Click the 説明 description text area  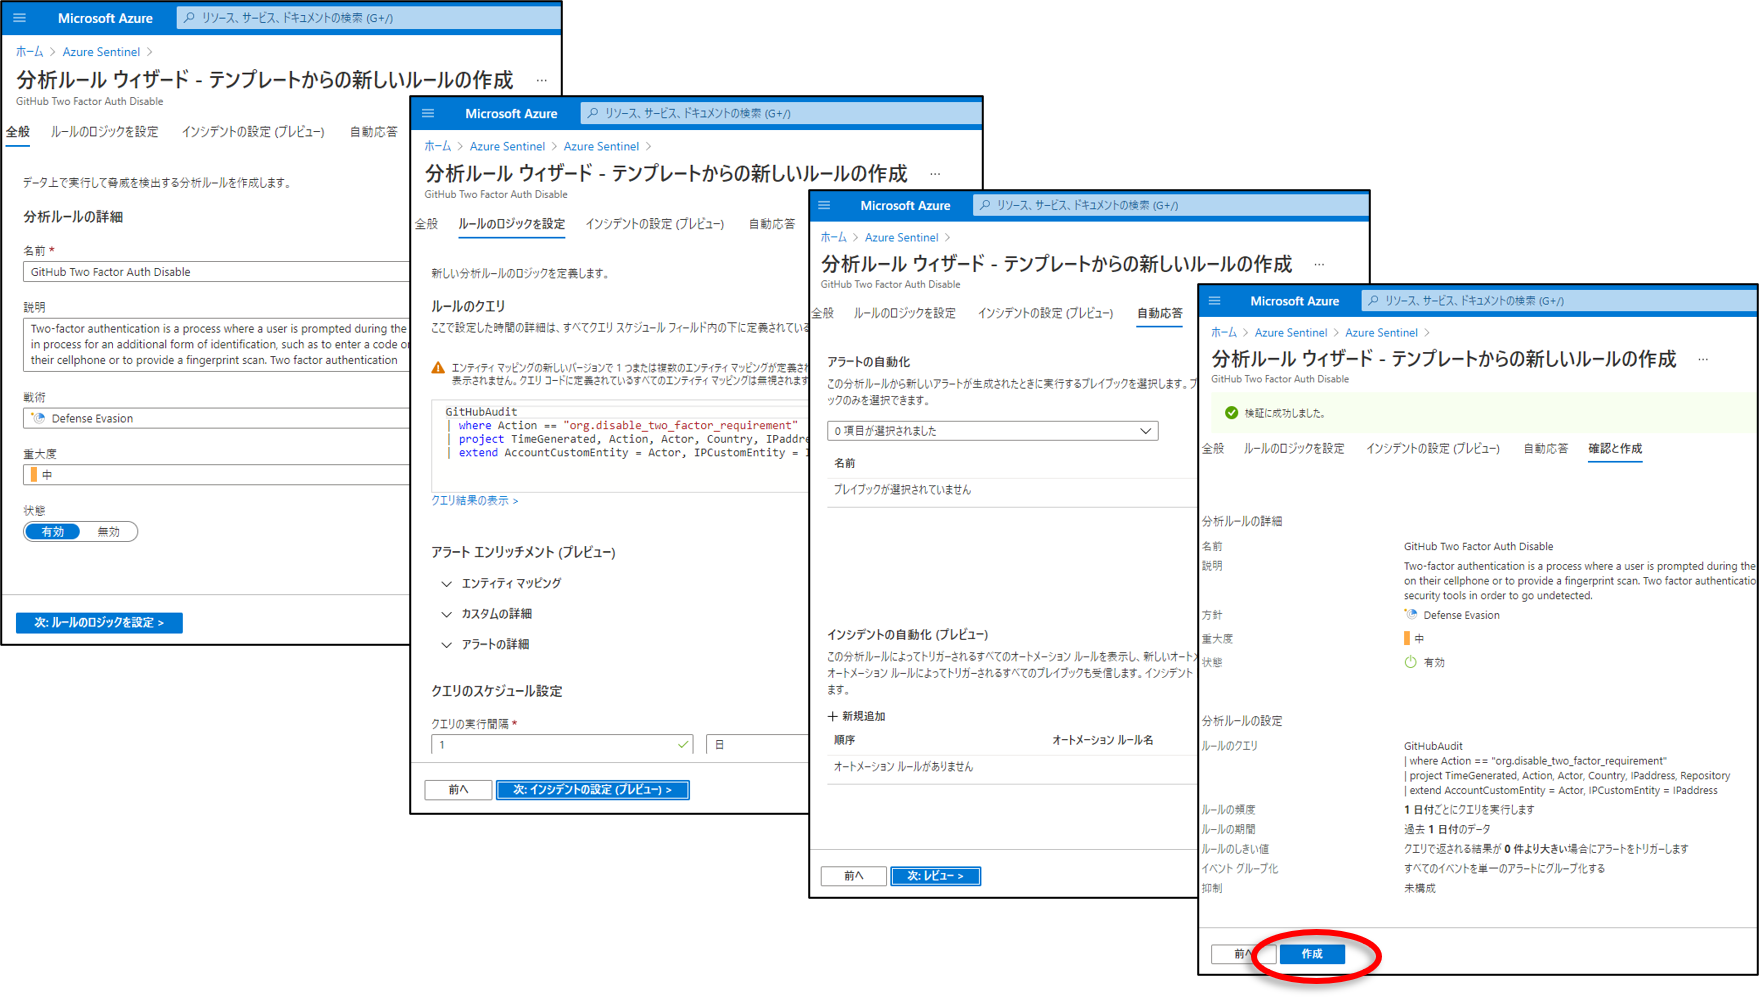point(216,345)
